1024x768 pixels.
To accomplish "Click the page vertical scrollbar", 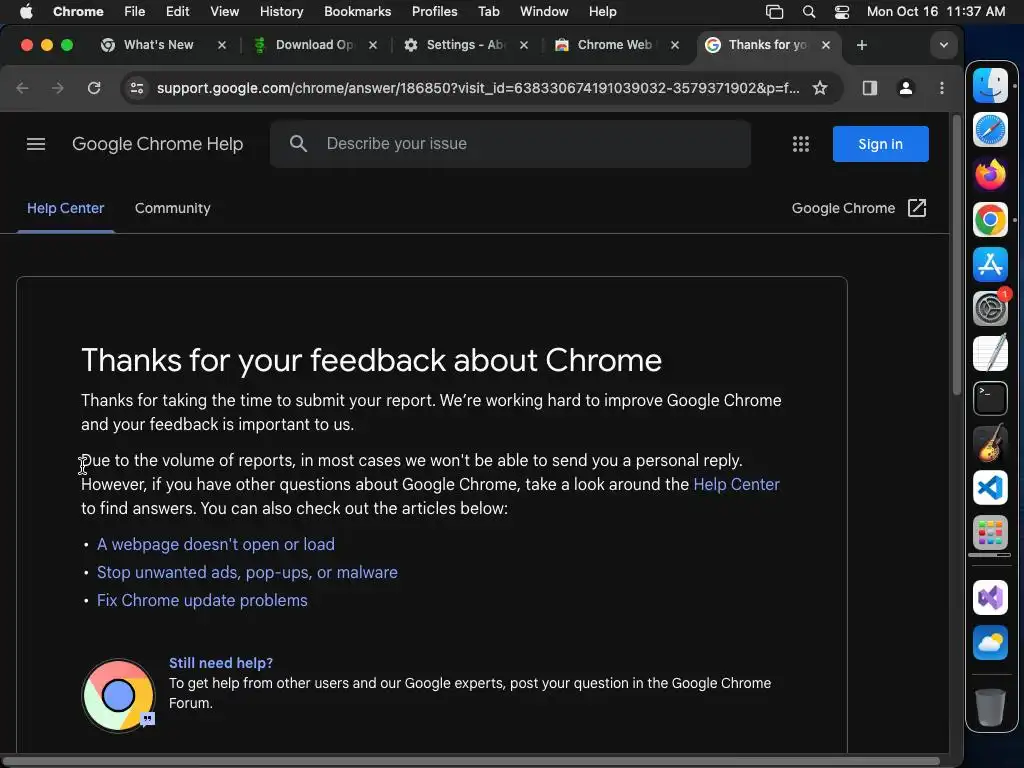I will point(956,255).
